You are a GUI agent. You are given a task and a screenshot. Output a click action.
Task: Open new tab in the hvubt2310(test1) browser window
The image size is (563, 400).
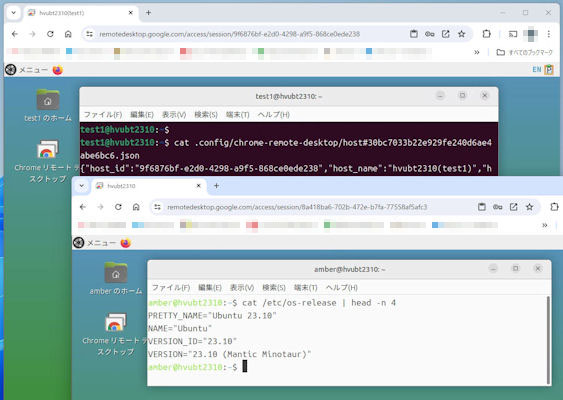tap(148, 13)
